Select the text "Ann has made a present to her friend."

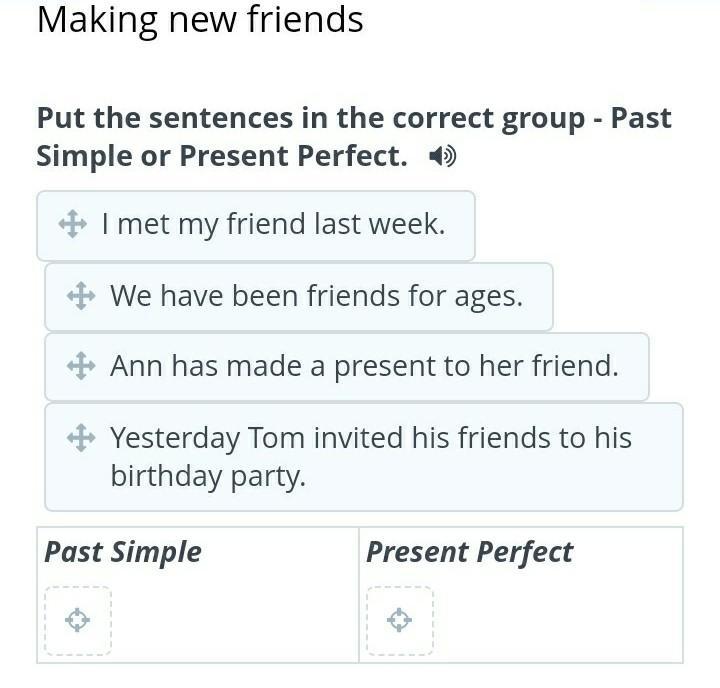coord(364,366)
